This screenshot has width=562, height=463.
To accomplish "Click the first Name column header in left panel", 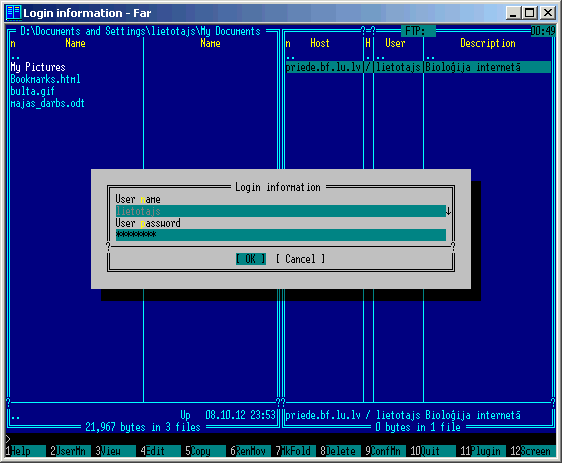I will point(75,43).
